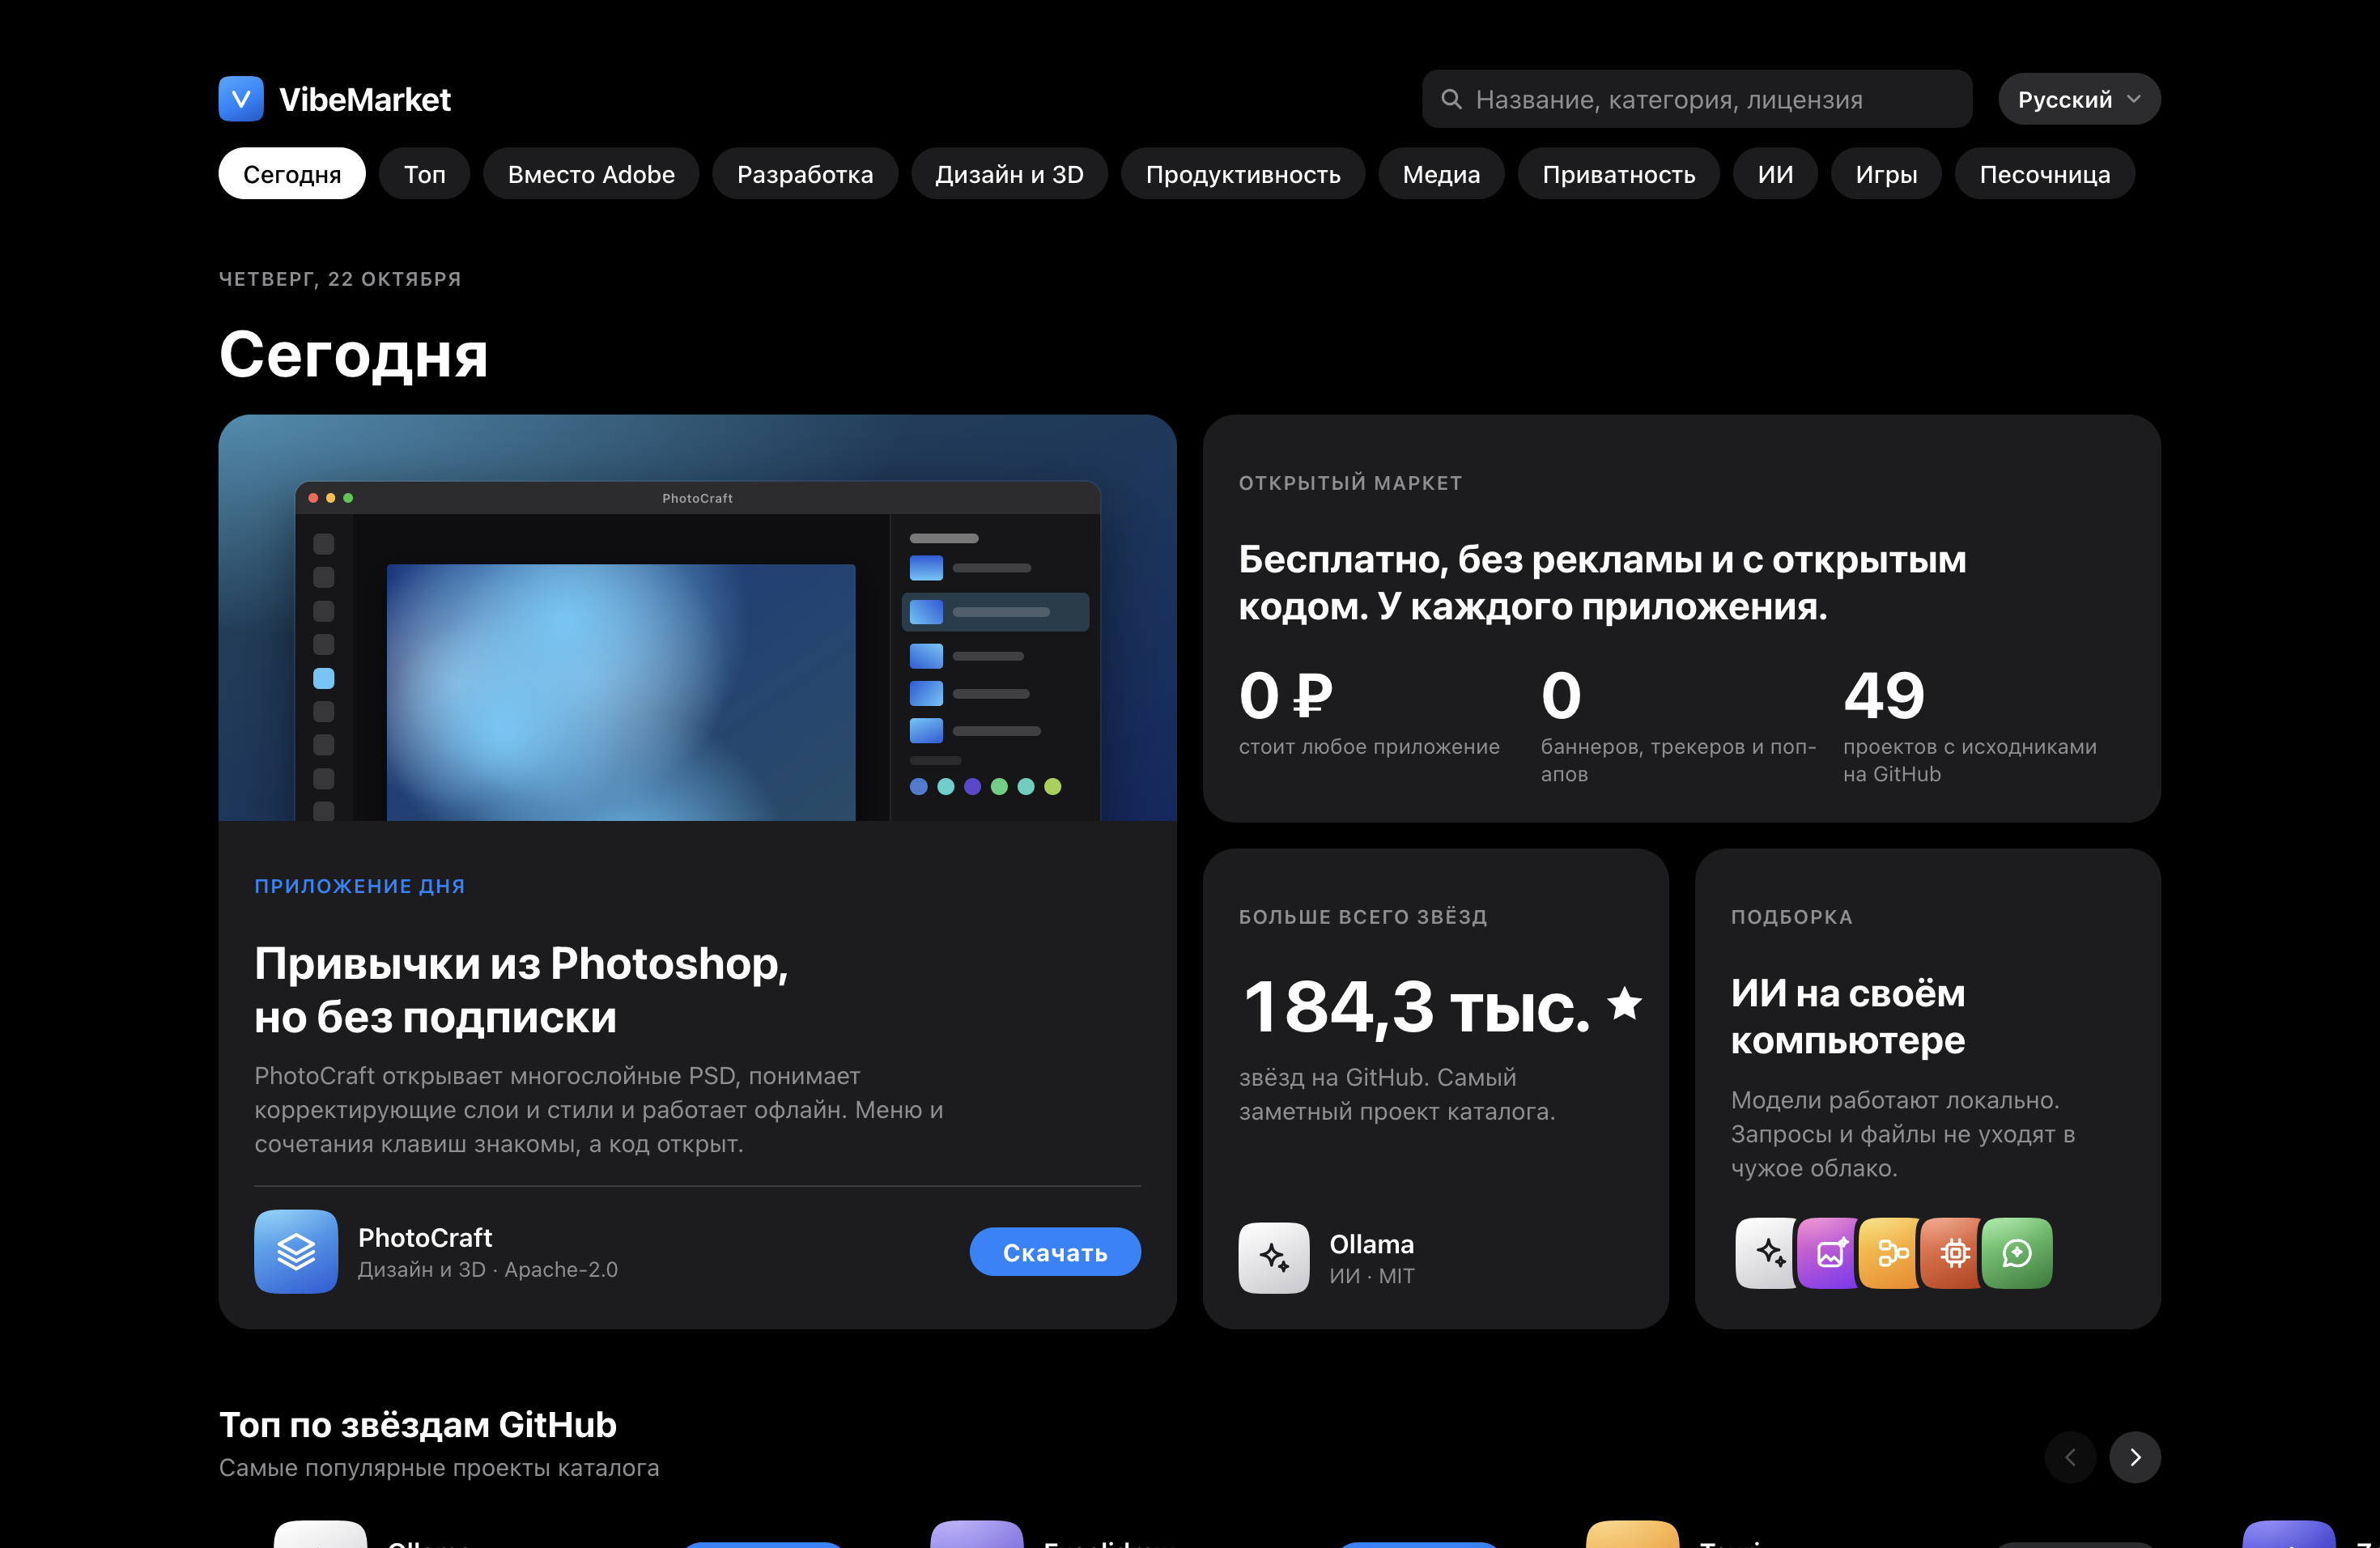Click the 184,3 тыс. stars figure
The height and width of the screenshot is (1548, 2380).
click(1416, 1007)
